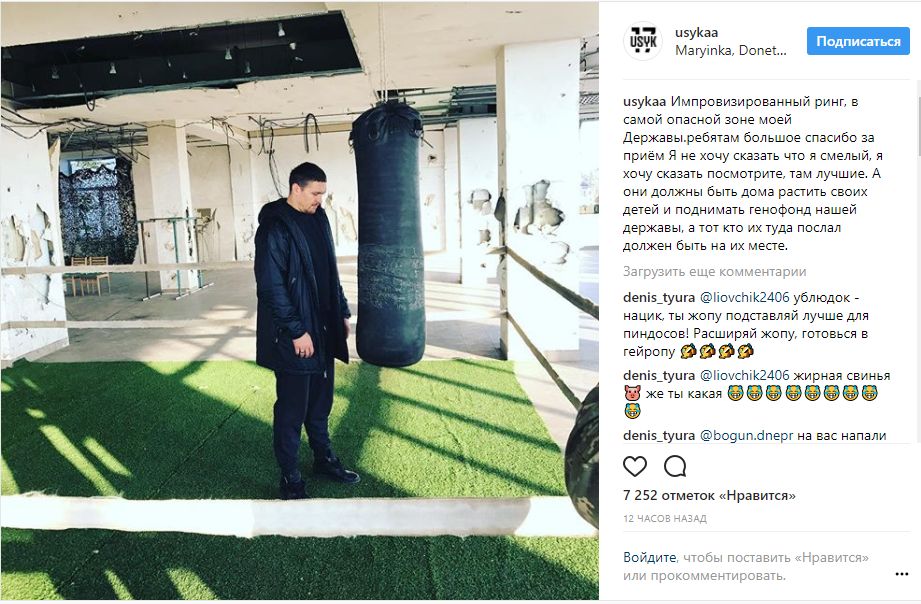Viewport: 921px width, 604px height.
Task: Click Войдите login link
Action: pos(650,557)
